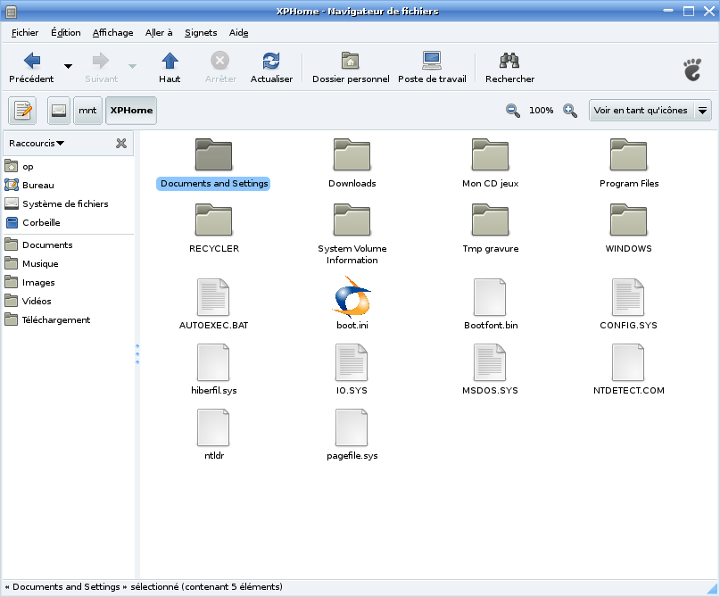720x597 pixels.
Task: Open the Signets menu
Action: tap(201, 33)
